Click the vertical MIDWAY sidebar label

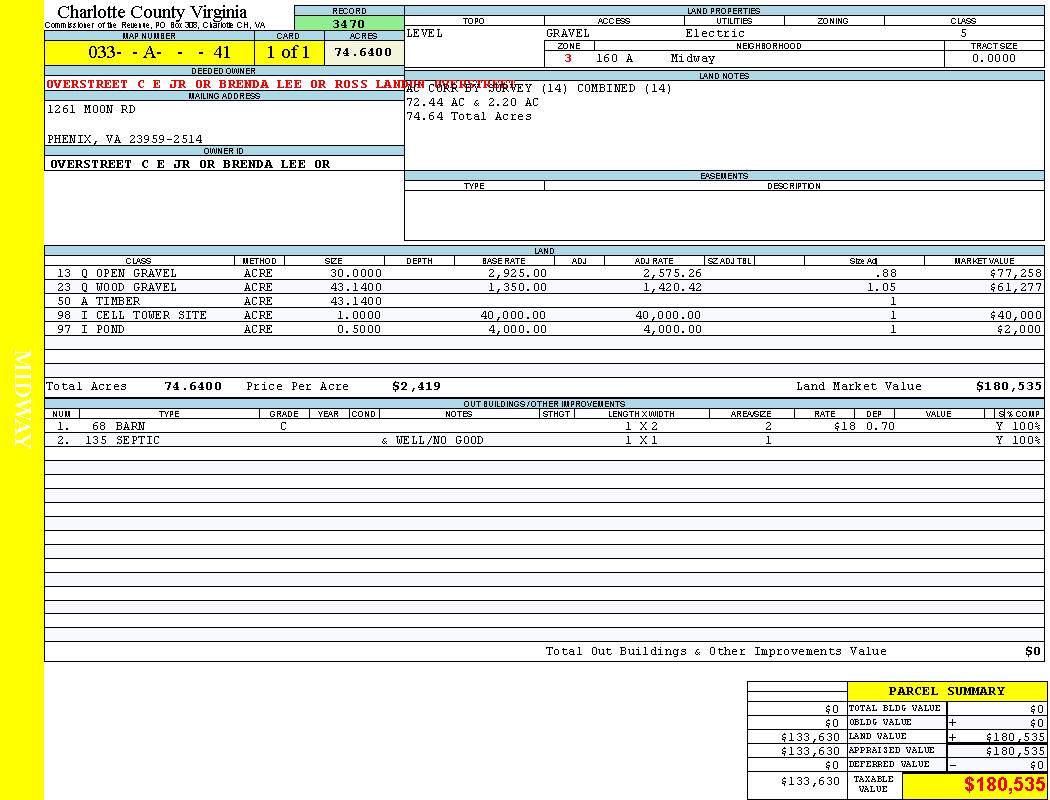click(22, 400)
